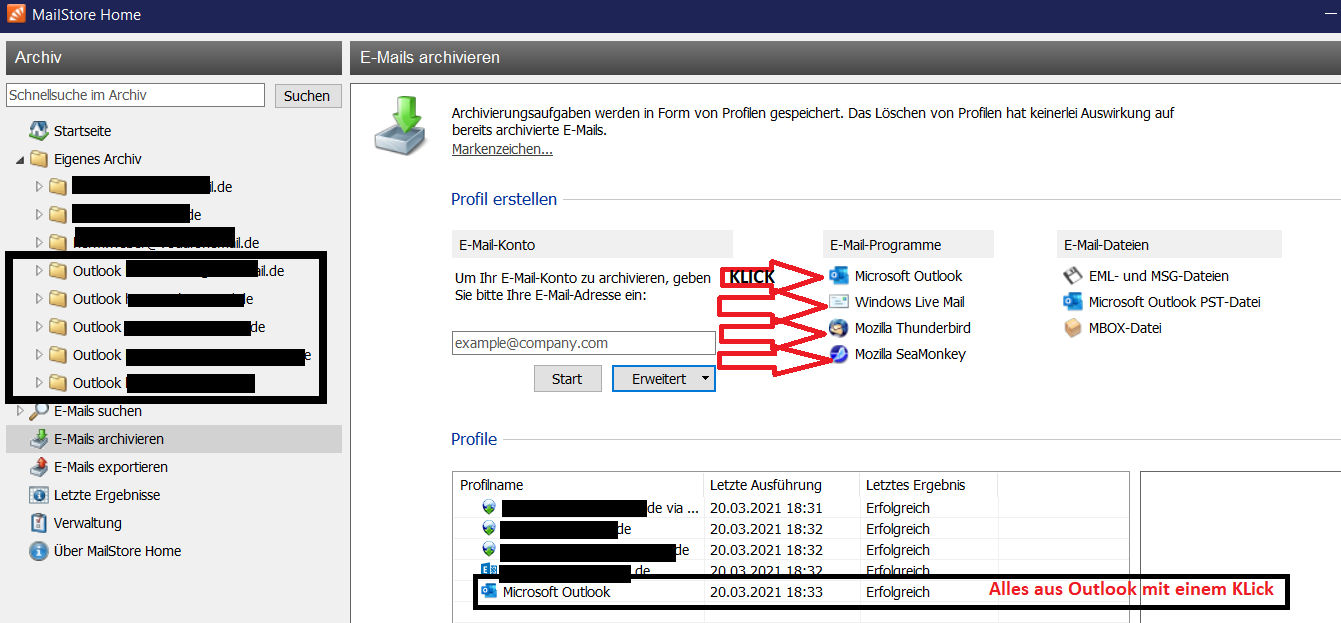
Task: Click the Startseite globe icon
Action: [39, 131]
